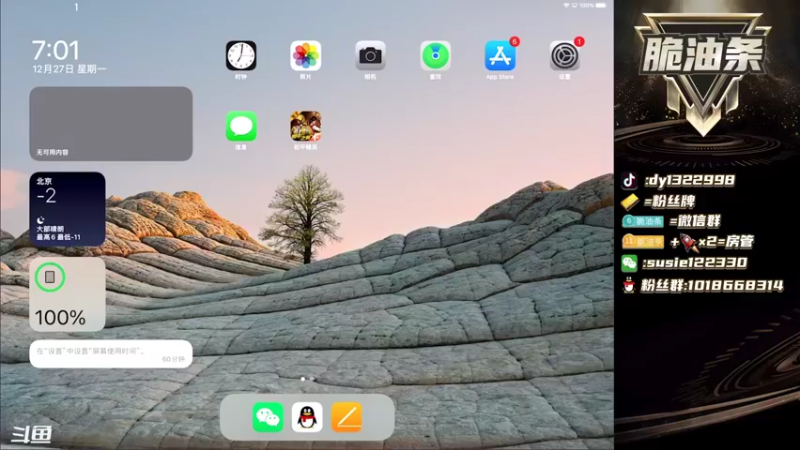This screenshot has height=450, width=800.
Task: Open the Messages app
Action: [x=241, y=126]
